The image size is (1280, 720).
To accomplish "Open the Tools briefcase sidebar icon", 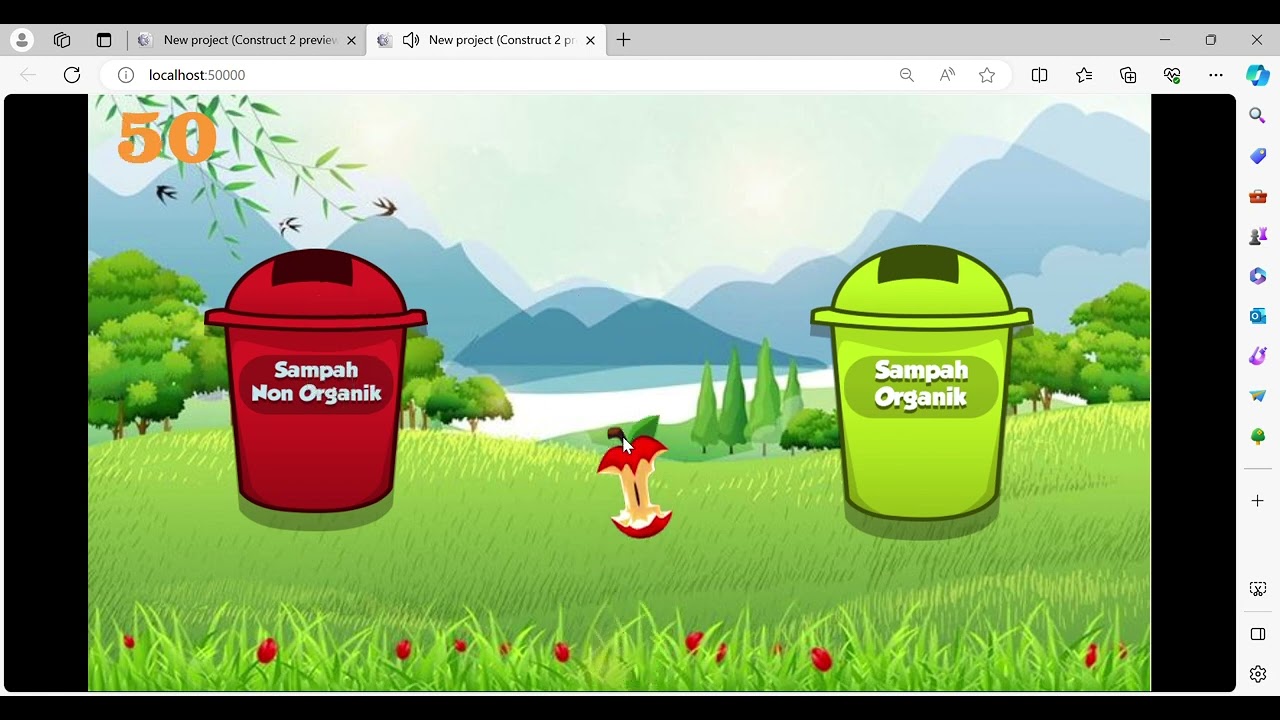I will click(1258, 196).
